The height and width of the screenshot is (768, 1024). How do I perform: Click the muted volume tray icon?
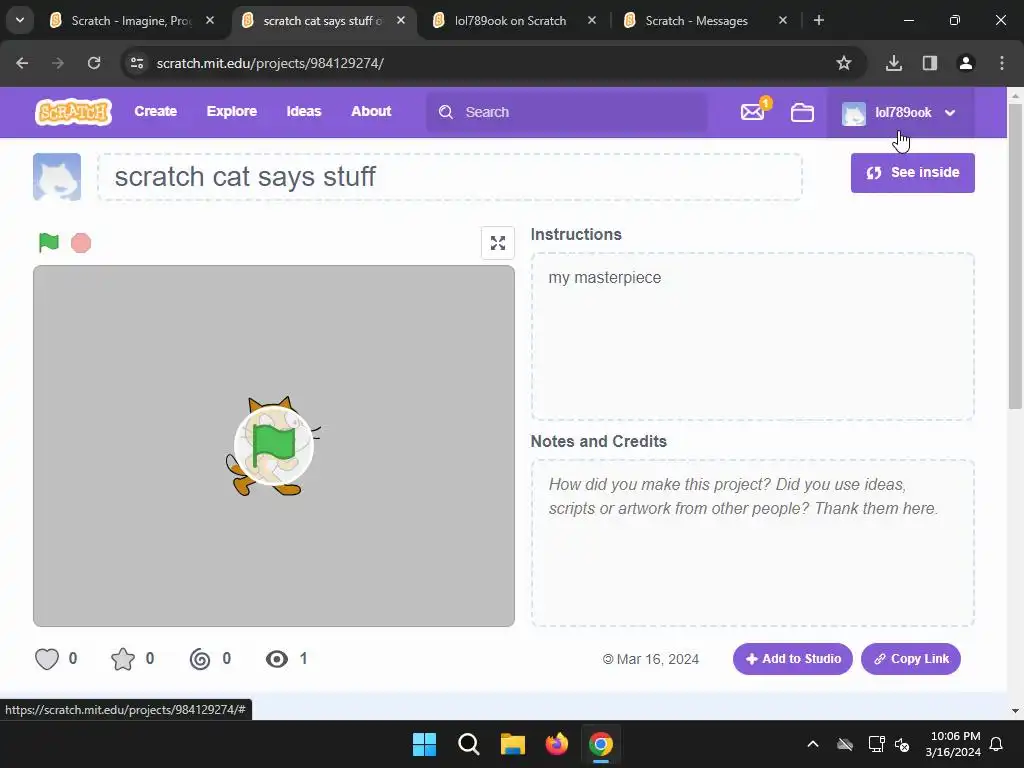(x=902, y=744)
